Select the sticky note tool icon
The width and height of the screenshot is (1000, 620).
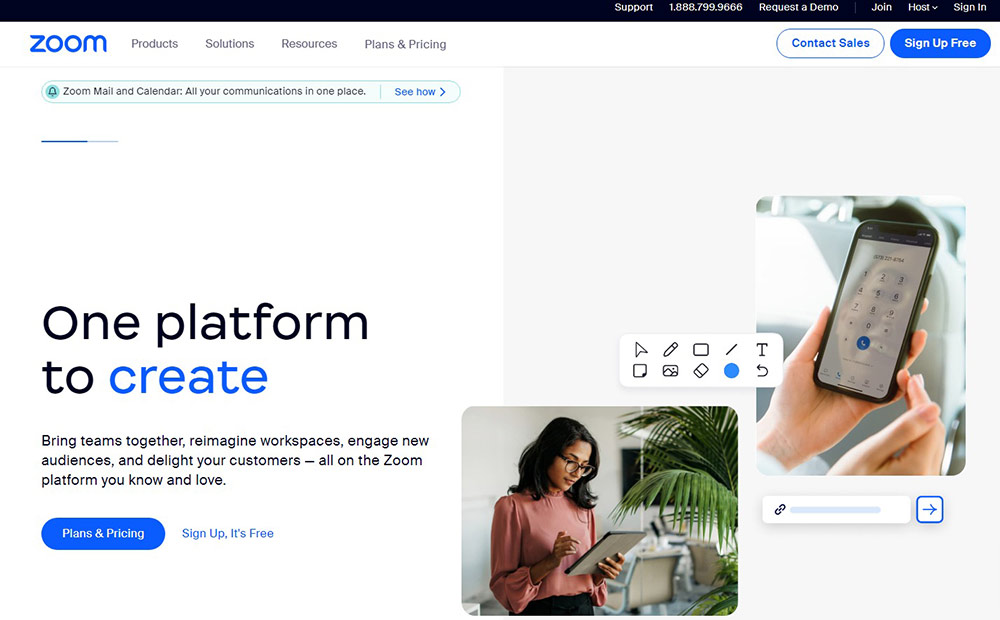[x=640, y=371]
